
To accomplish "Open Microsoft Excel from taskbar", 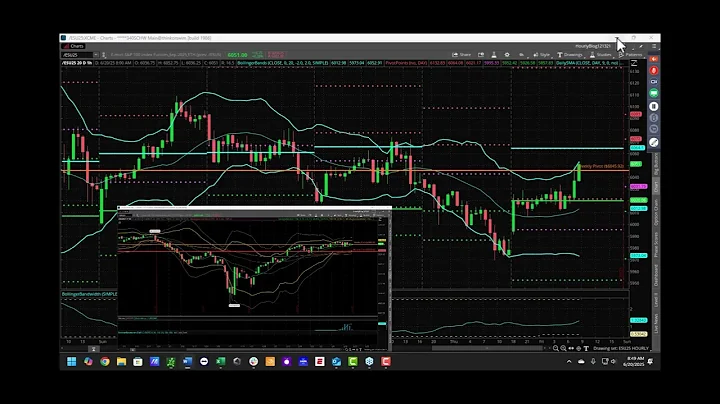I will [220, 362].
